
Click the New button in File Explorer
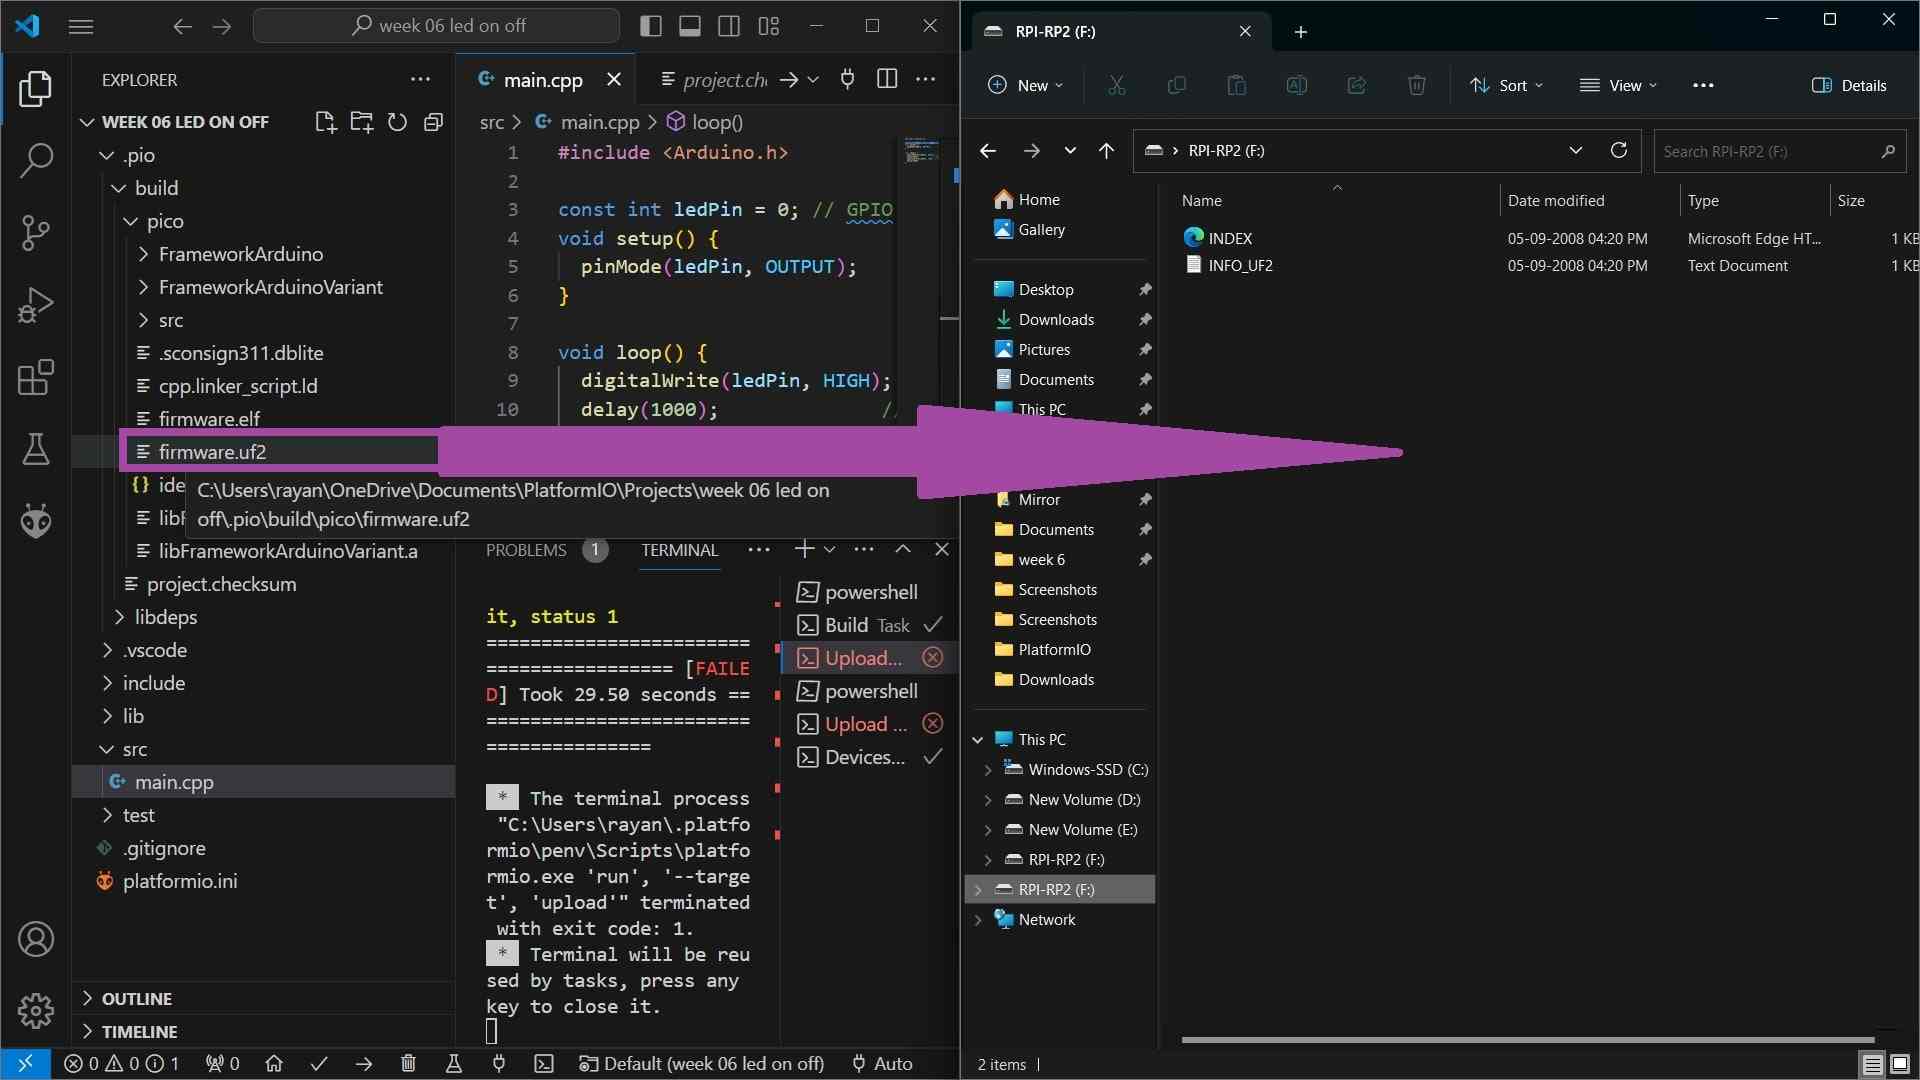pyautogui.click(x=1025, y=85)
